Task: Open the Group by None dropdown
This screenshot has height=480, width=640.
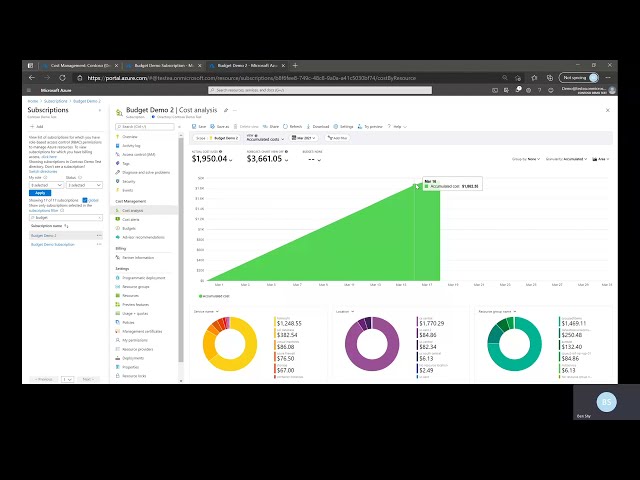Action: click(526, 159)
